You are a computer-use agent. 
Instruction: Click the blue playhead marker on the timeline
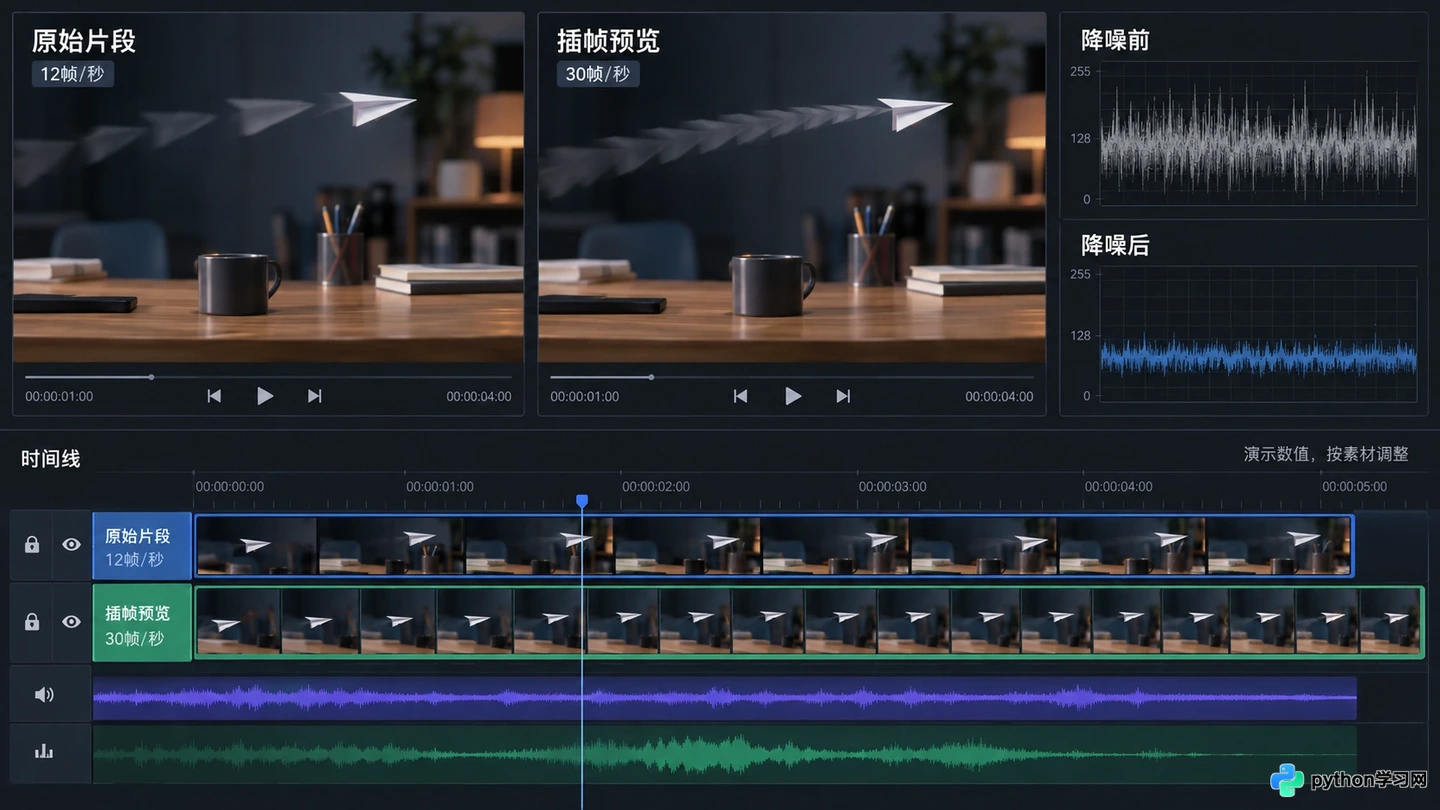coord(582,500)
